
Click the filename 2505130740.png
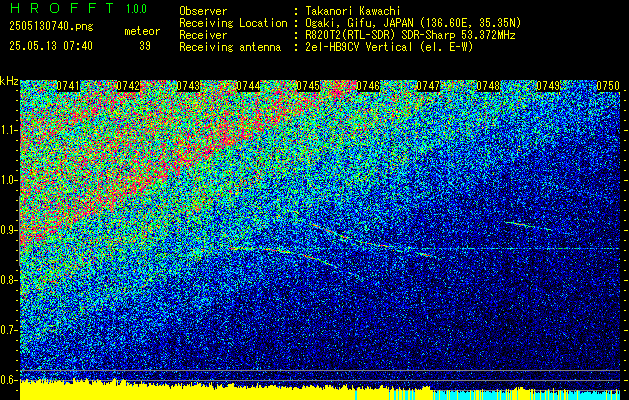point(51,27)
